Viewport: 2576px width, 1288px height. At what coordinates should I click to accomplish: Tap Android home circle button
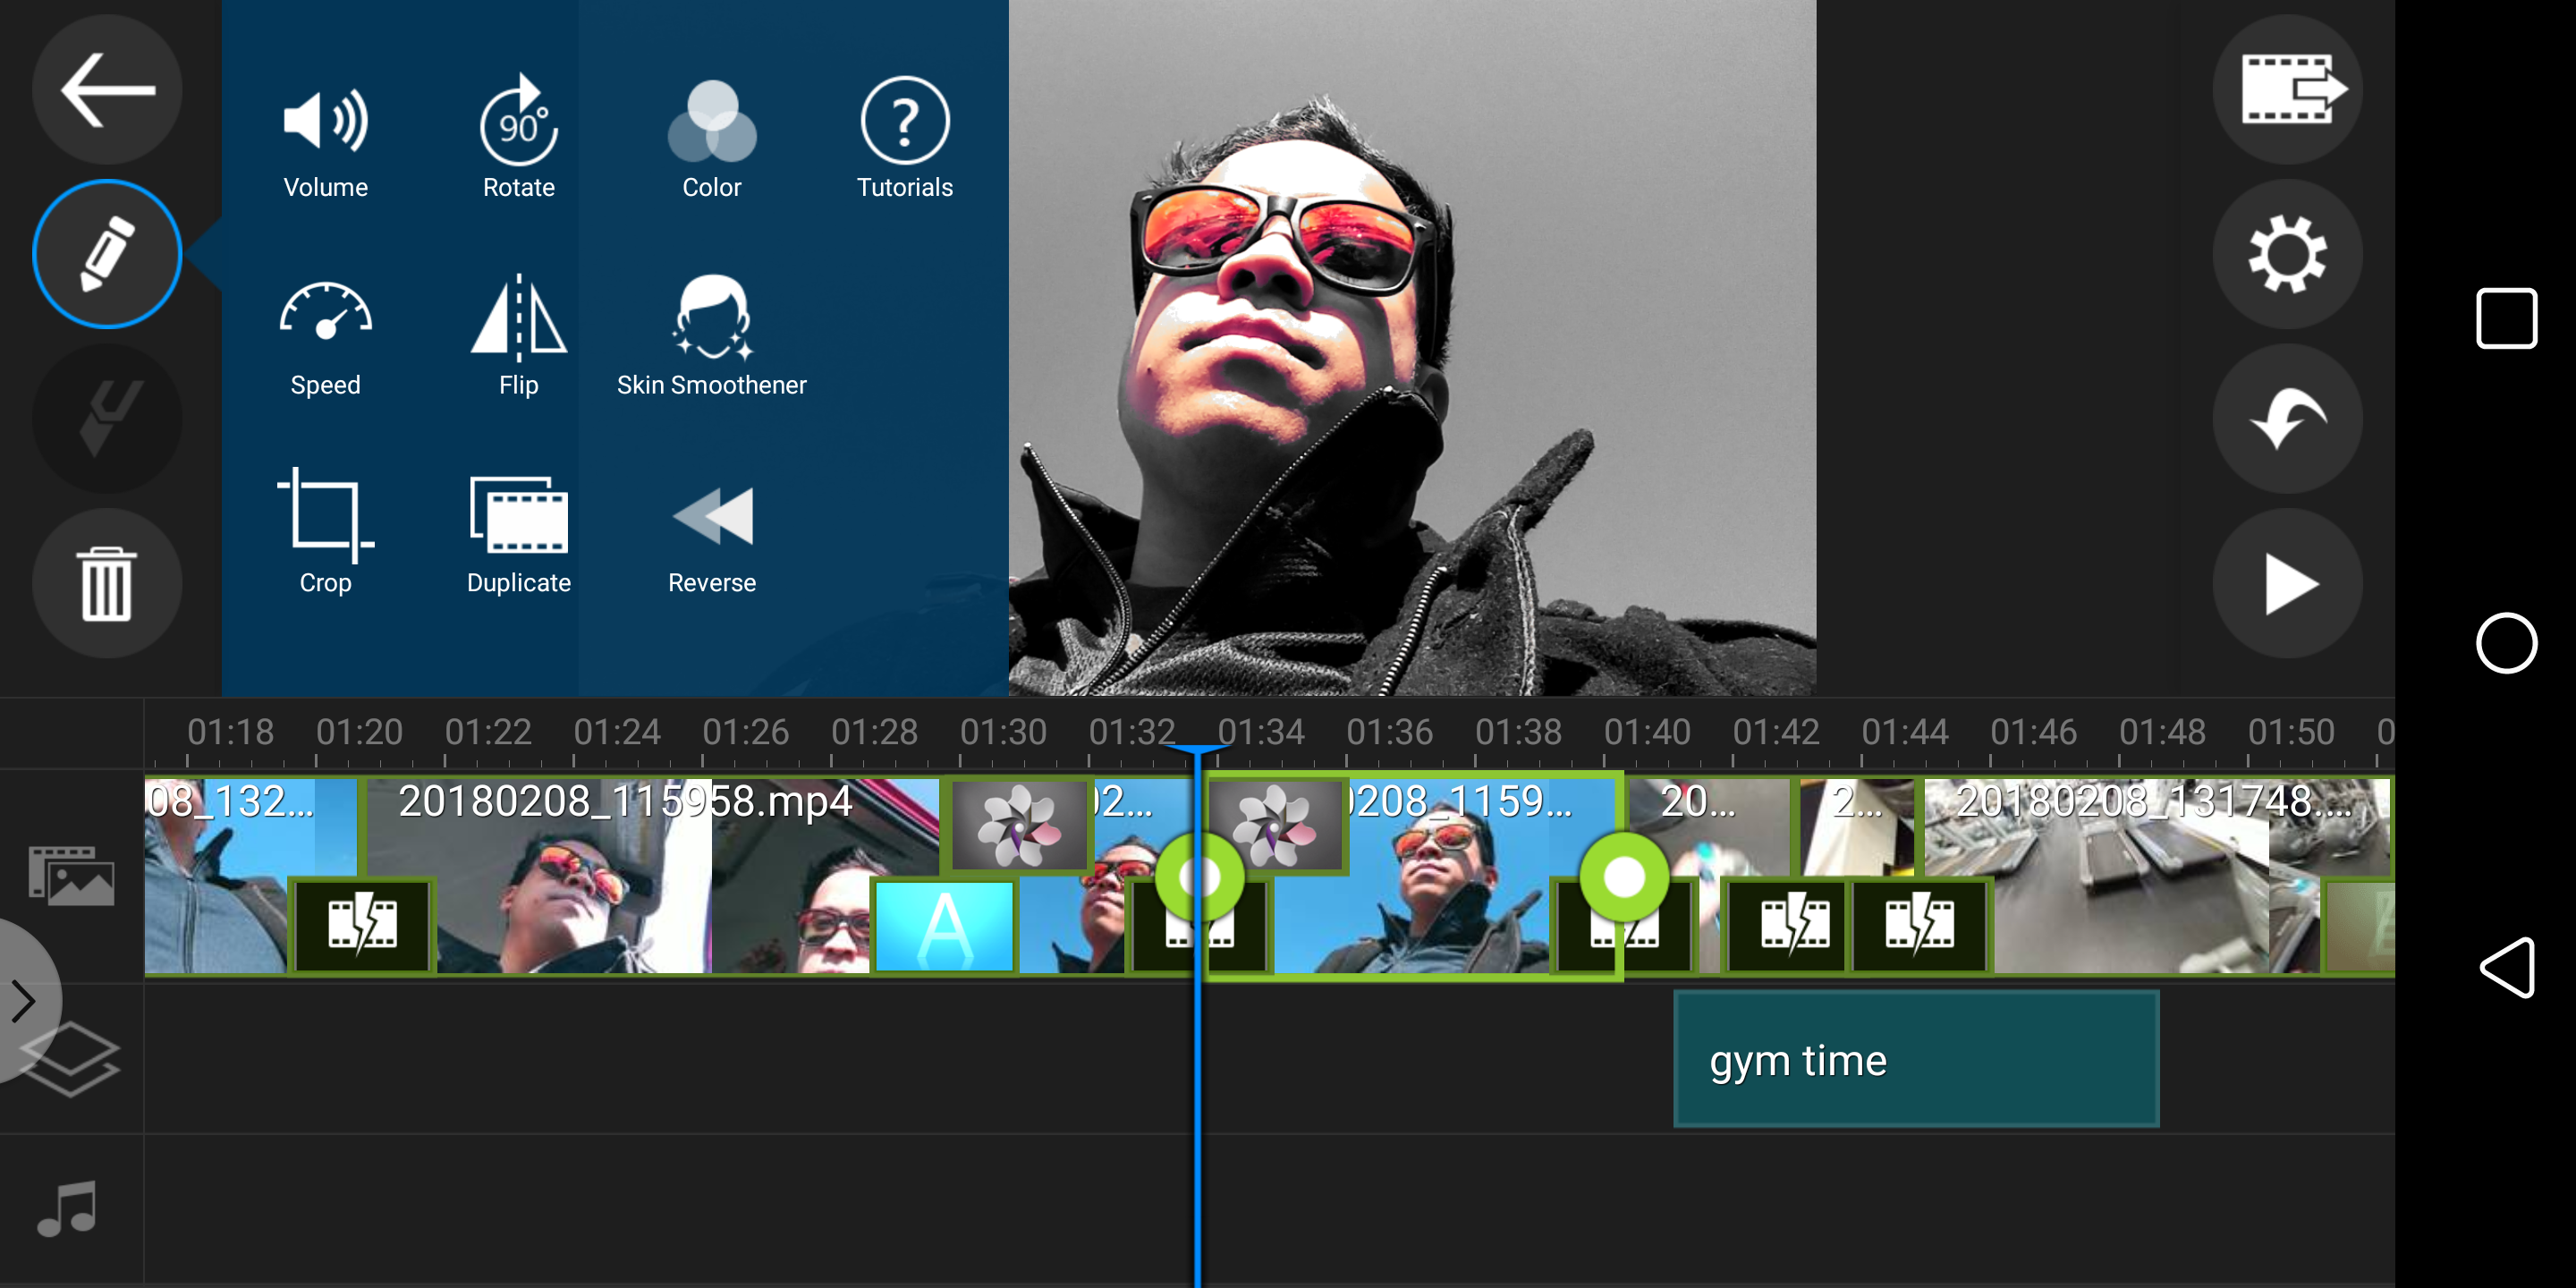(x=2506, y=642)
